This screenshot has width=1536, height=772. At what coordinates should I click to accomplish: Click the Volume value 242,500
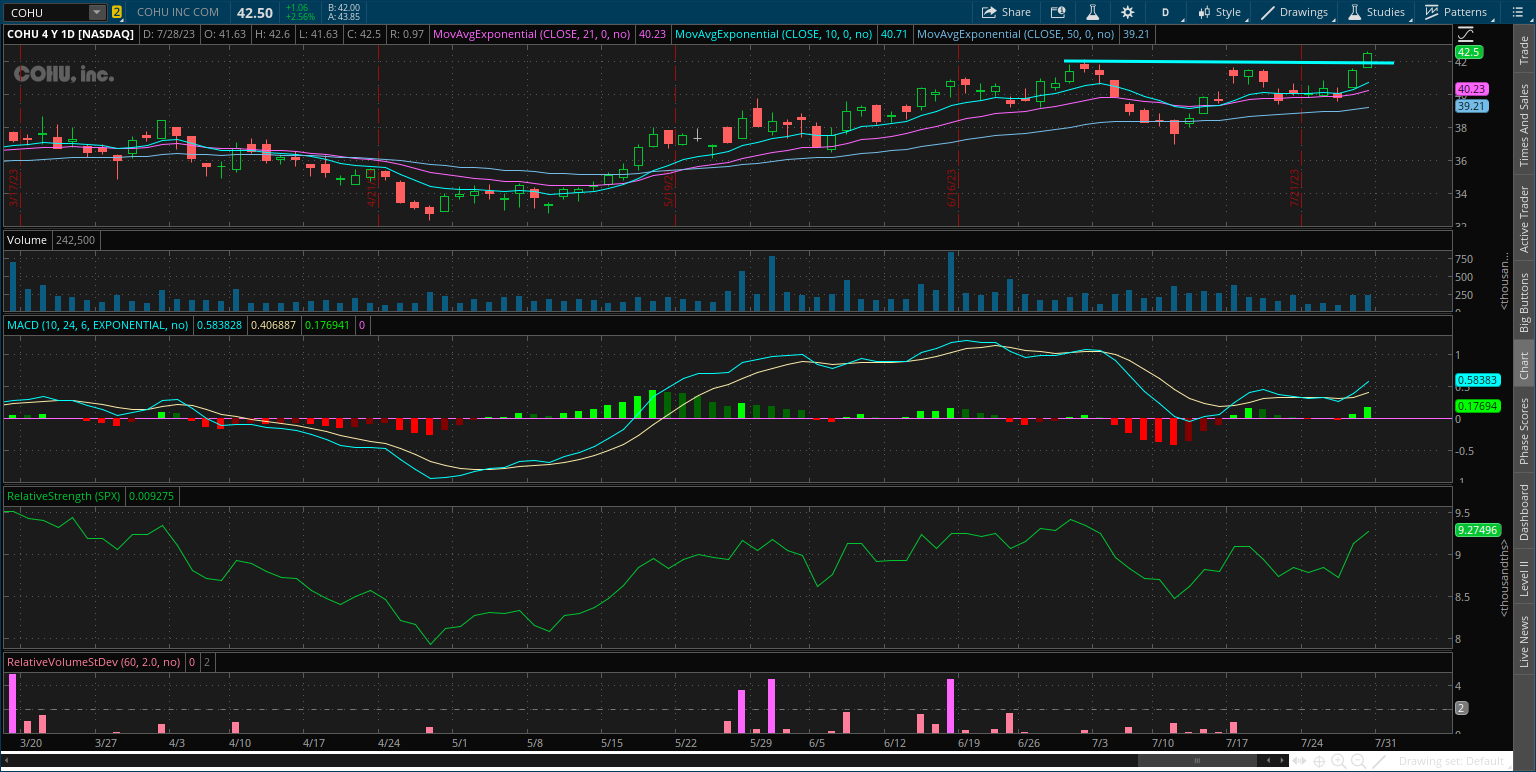75,240
